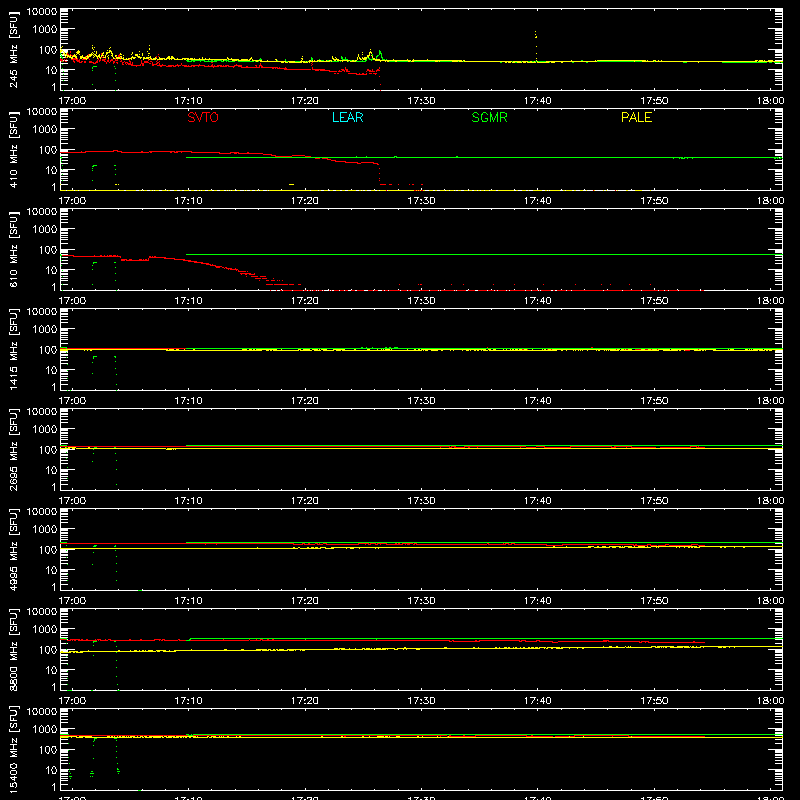Click the 17:00 time label under 4995 MHz plot
Viewport: 800px width, 800px height.
tap(72, 601)
